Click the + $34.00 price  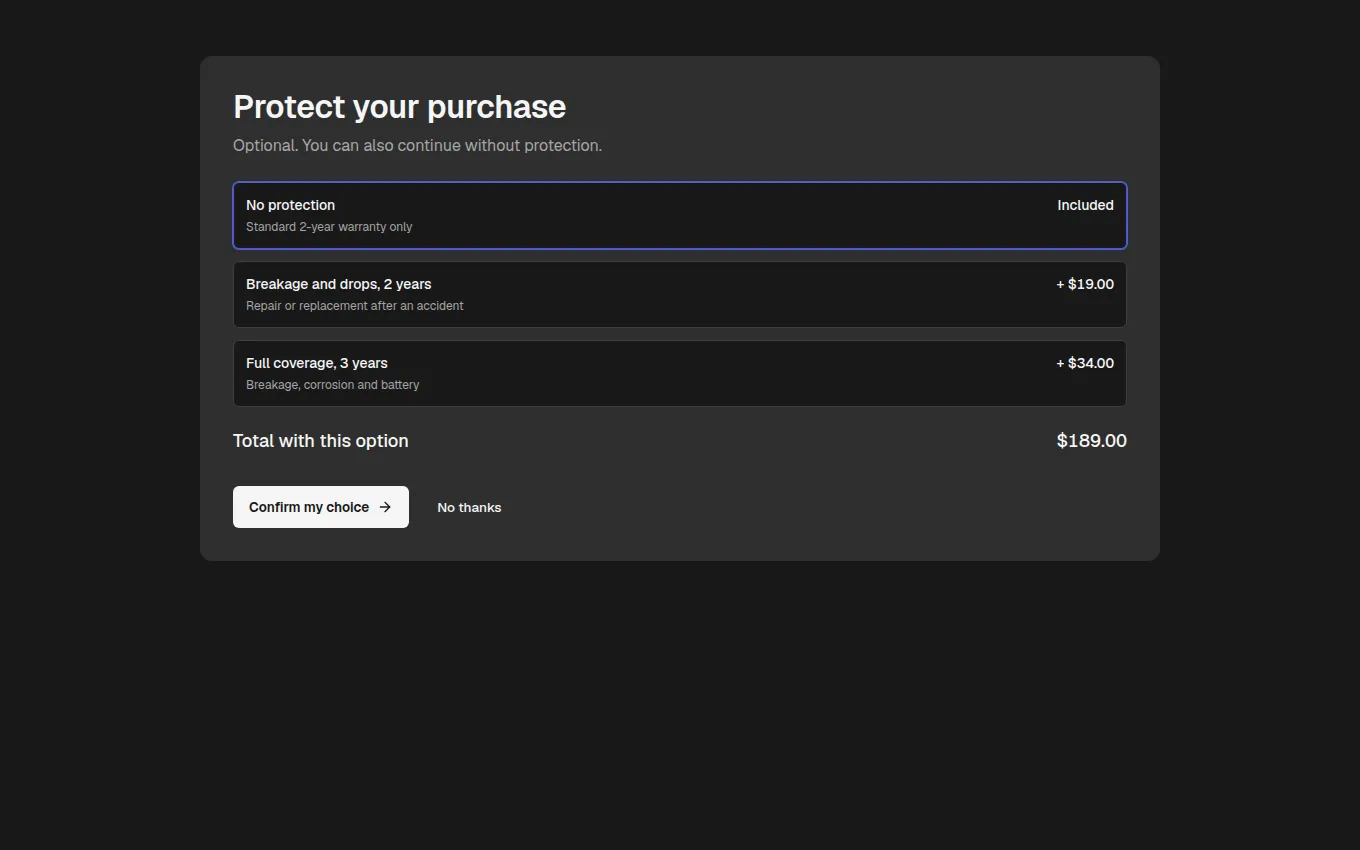pyautogui.click(x=1085, y=363)
